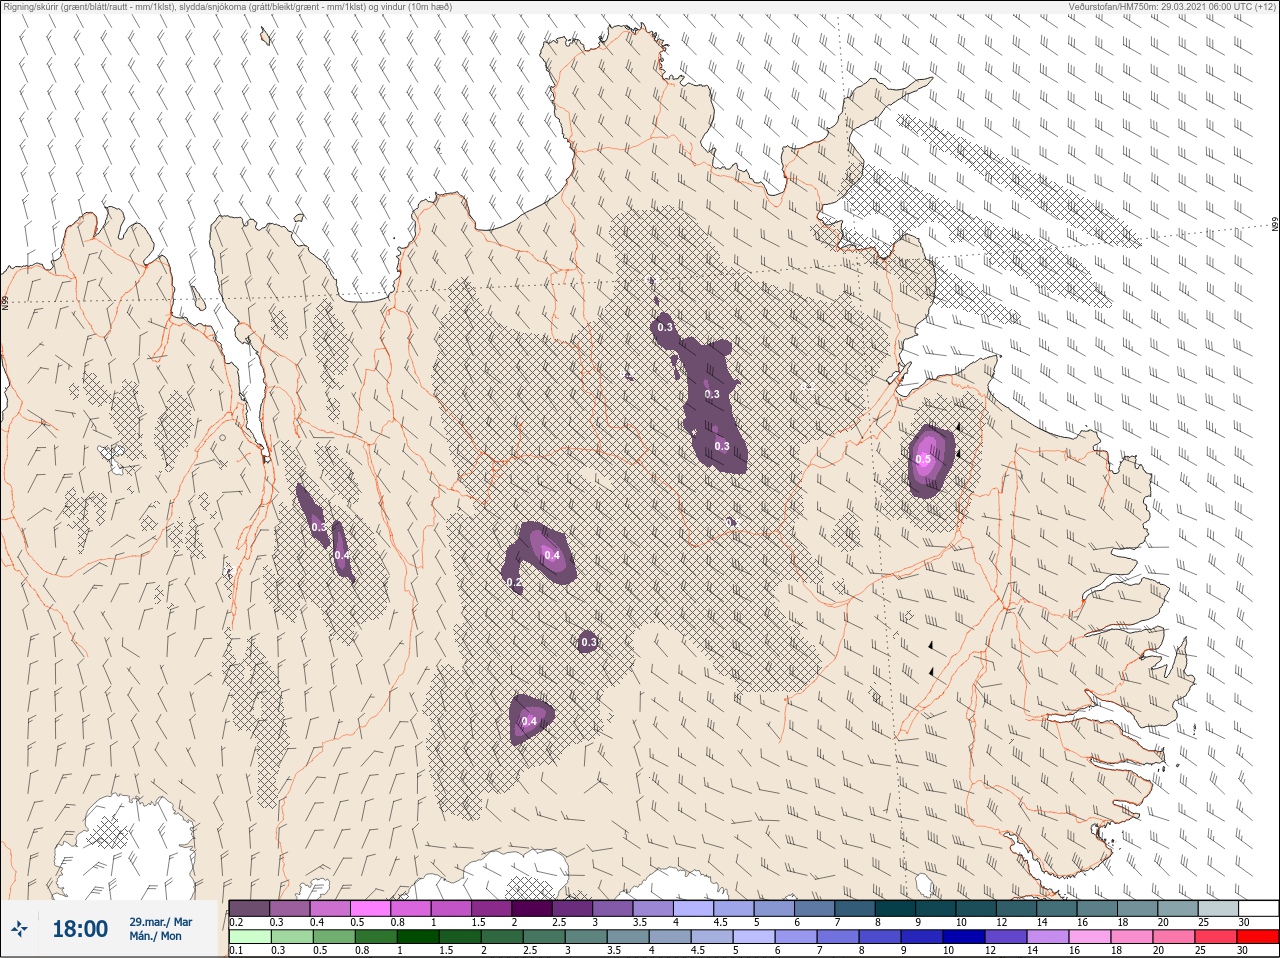Click the lightest green rain legend swatch at 0.1

[249, 937]
